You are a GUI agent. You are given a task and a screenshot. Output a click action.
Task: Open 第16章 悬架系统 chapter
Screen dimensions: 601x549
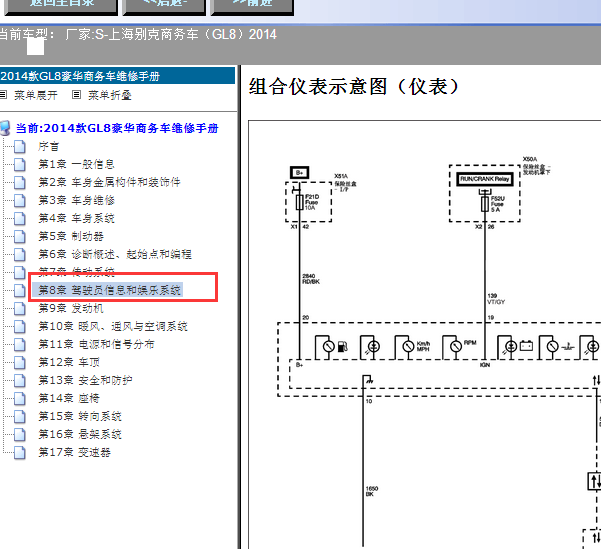coord(80,434)
